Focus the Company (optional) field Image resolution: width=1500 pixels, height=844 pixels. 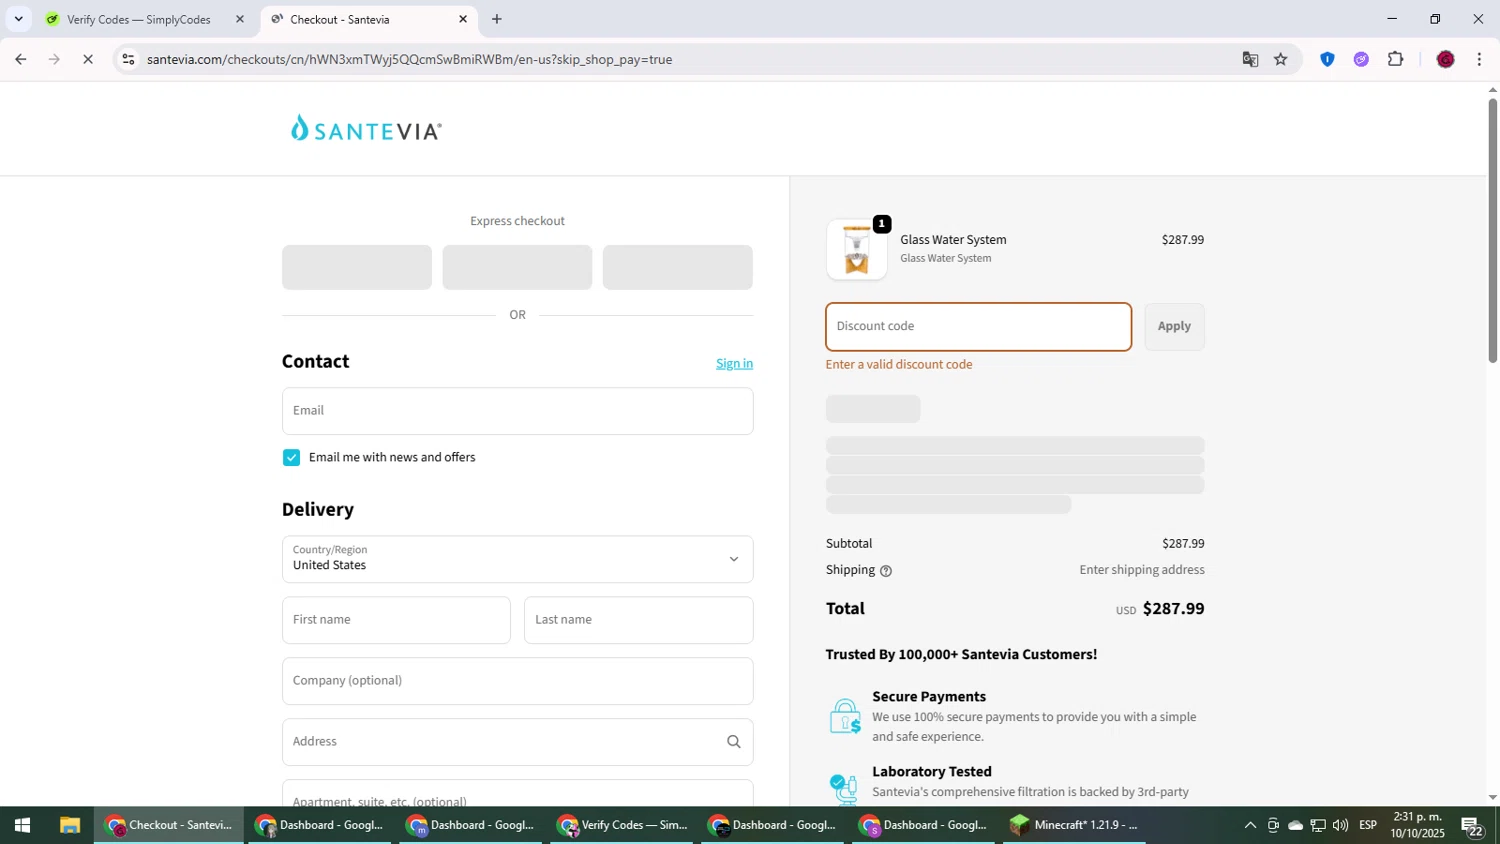click(x=517, y=681)
